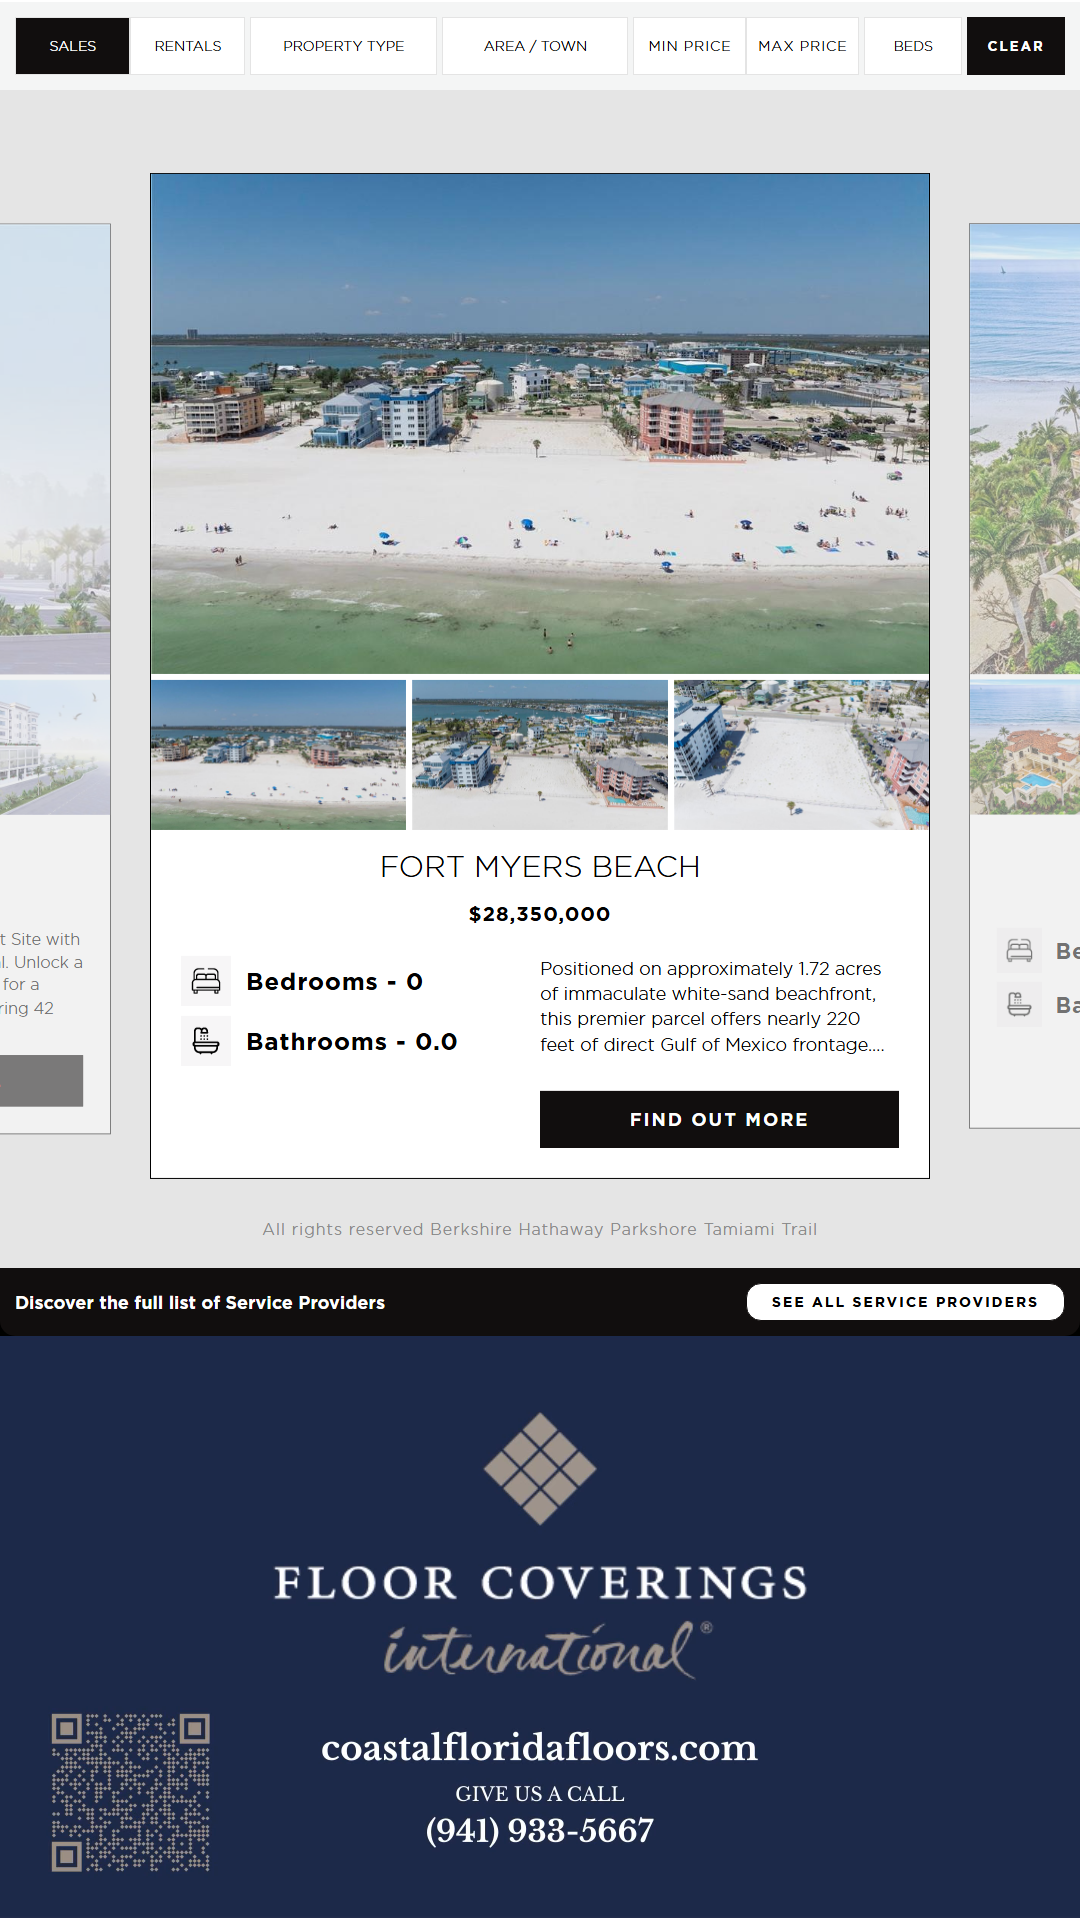Screen dimensions: 1080x1920
Task: Open the Area / Town filter
Action: pos(535,46)
